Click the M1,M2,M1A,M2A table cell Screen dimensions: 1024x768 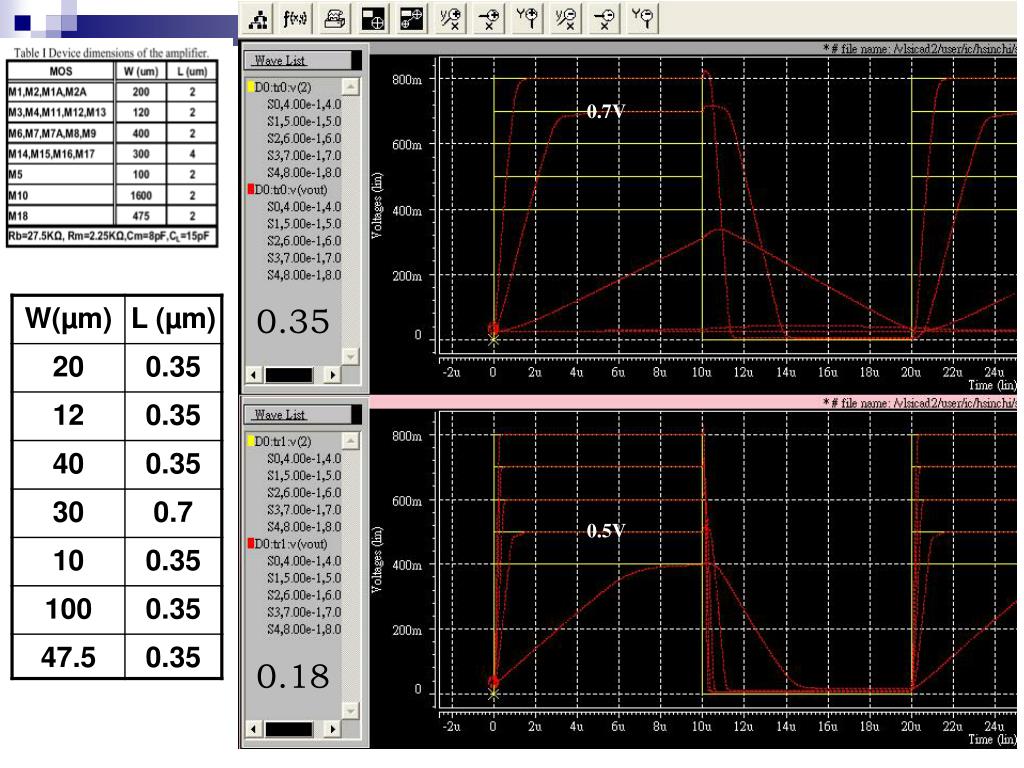point(61,92)
